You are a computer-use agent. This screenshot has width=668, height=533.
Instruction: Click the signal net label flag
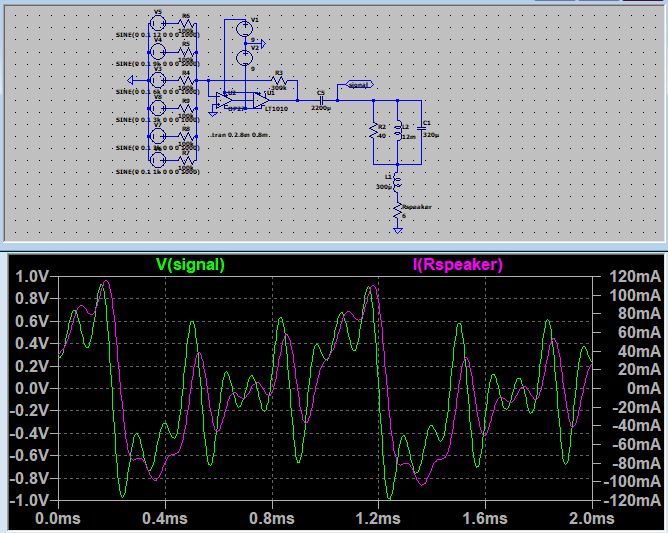point(359,85)
